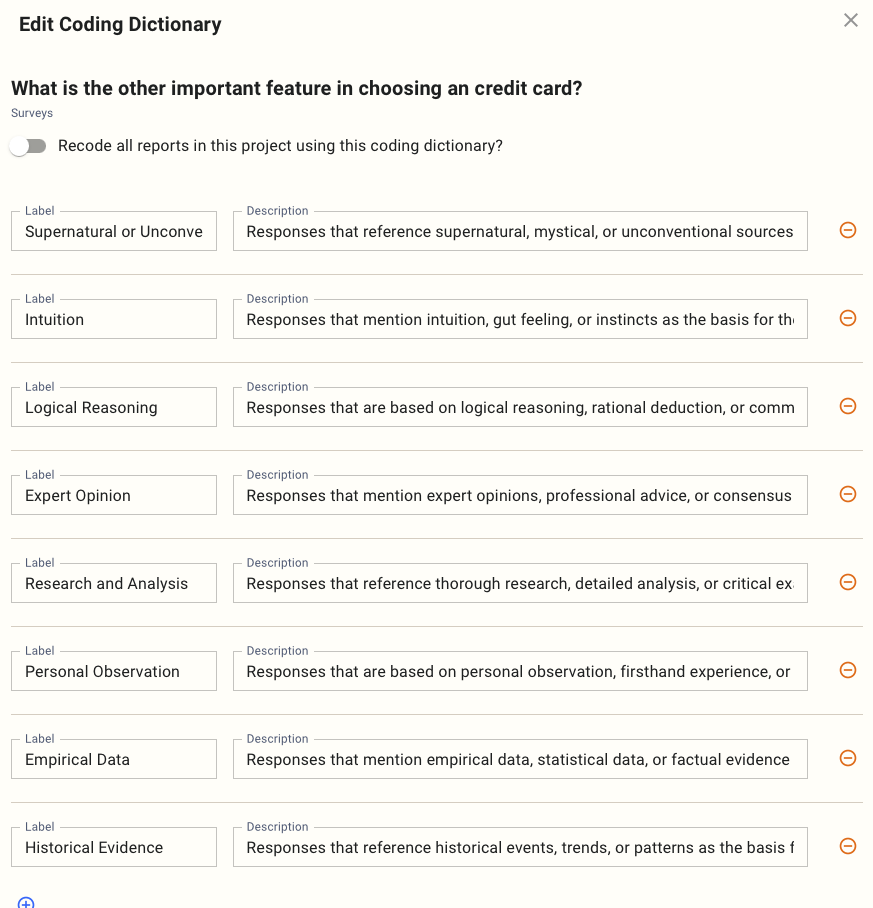Remove the Empirical Data code row
Viewport: 873px width, 908px height.
tap(847, 758)
